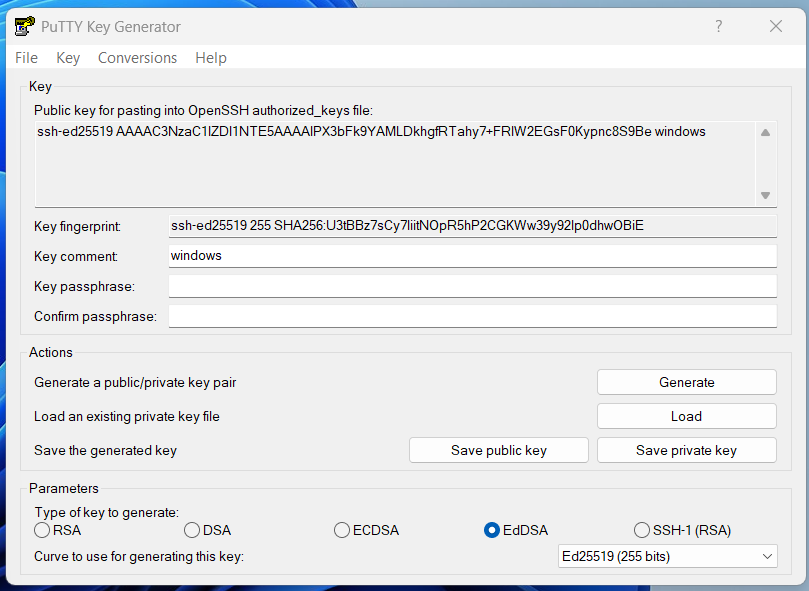The image size is (809, 591).
Task: Click Load to open existing private key
Action: (686, 416)
